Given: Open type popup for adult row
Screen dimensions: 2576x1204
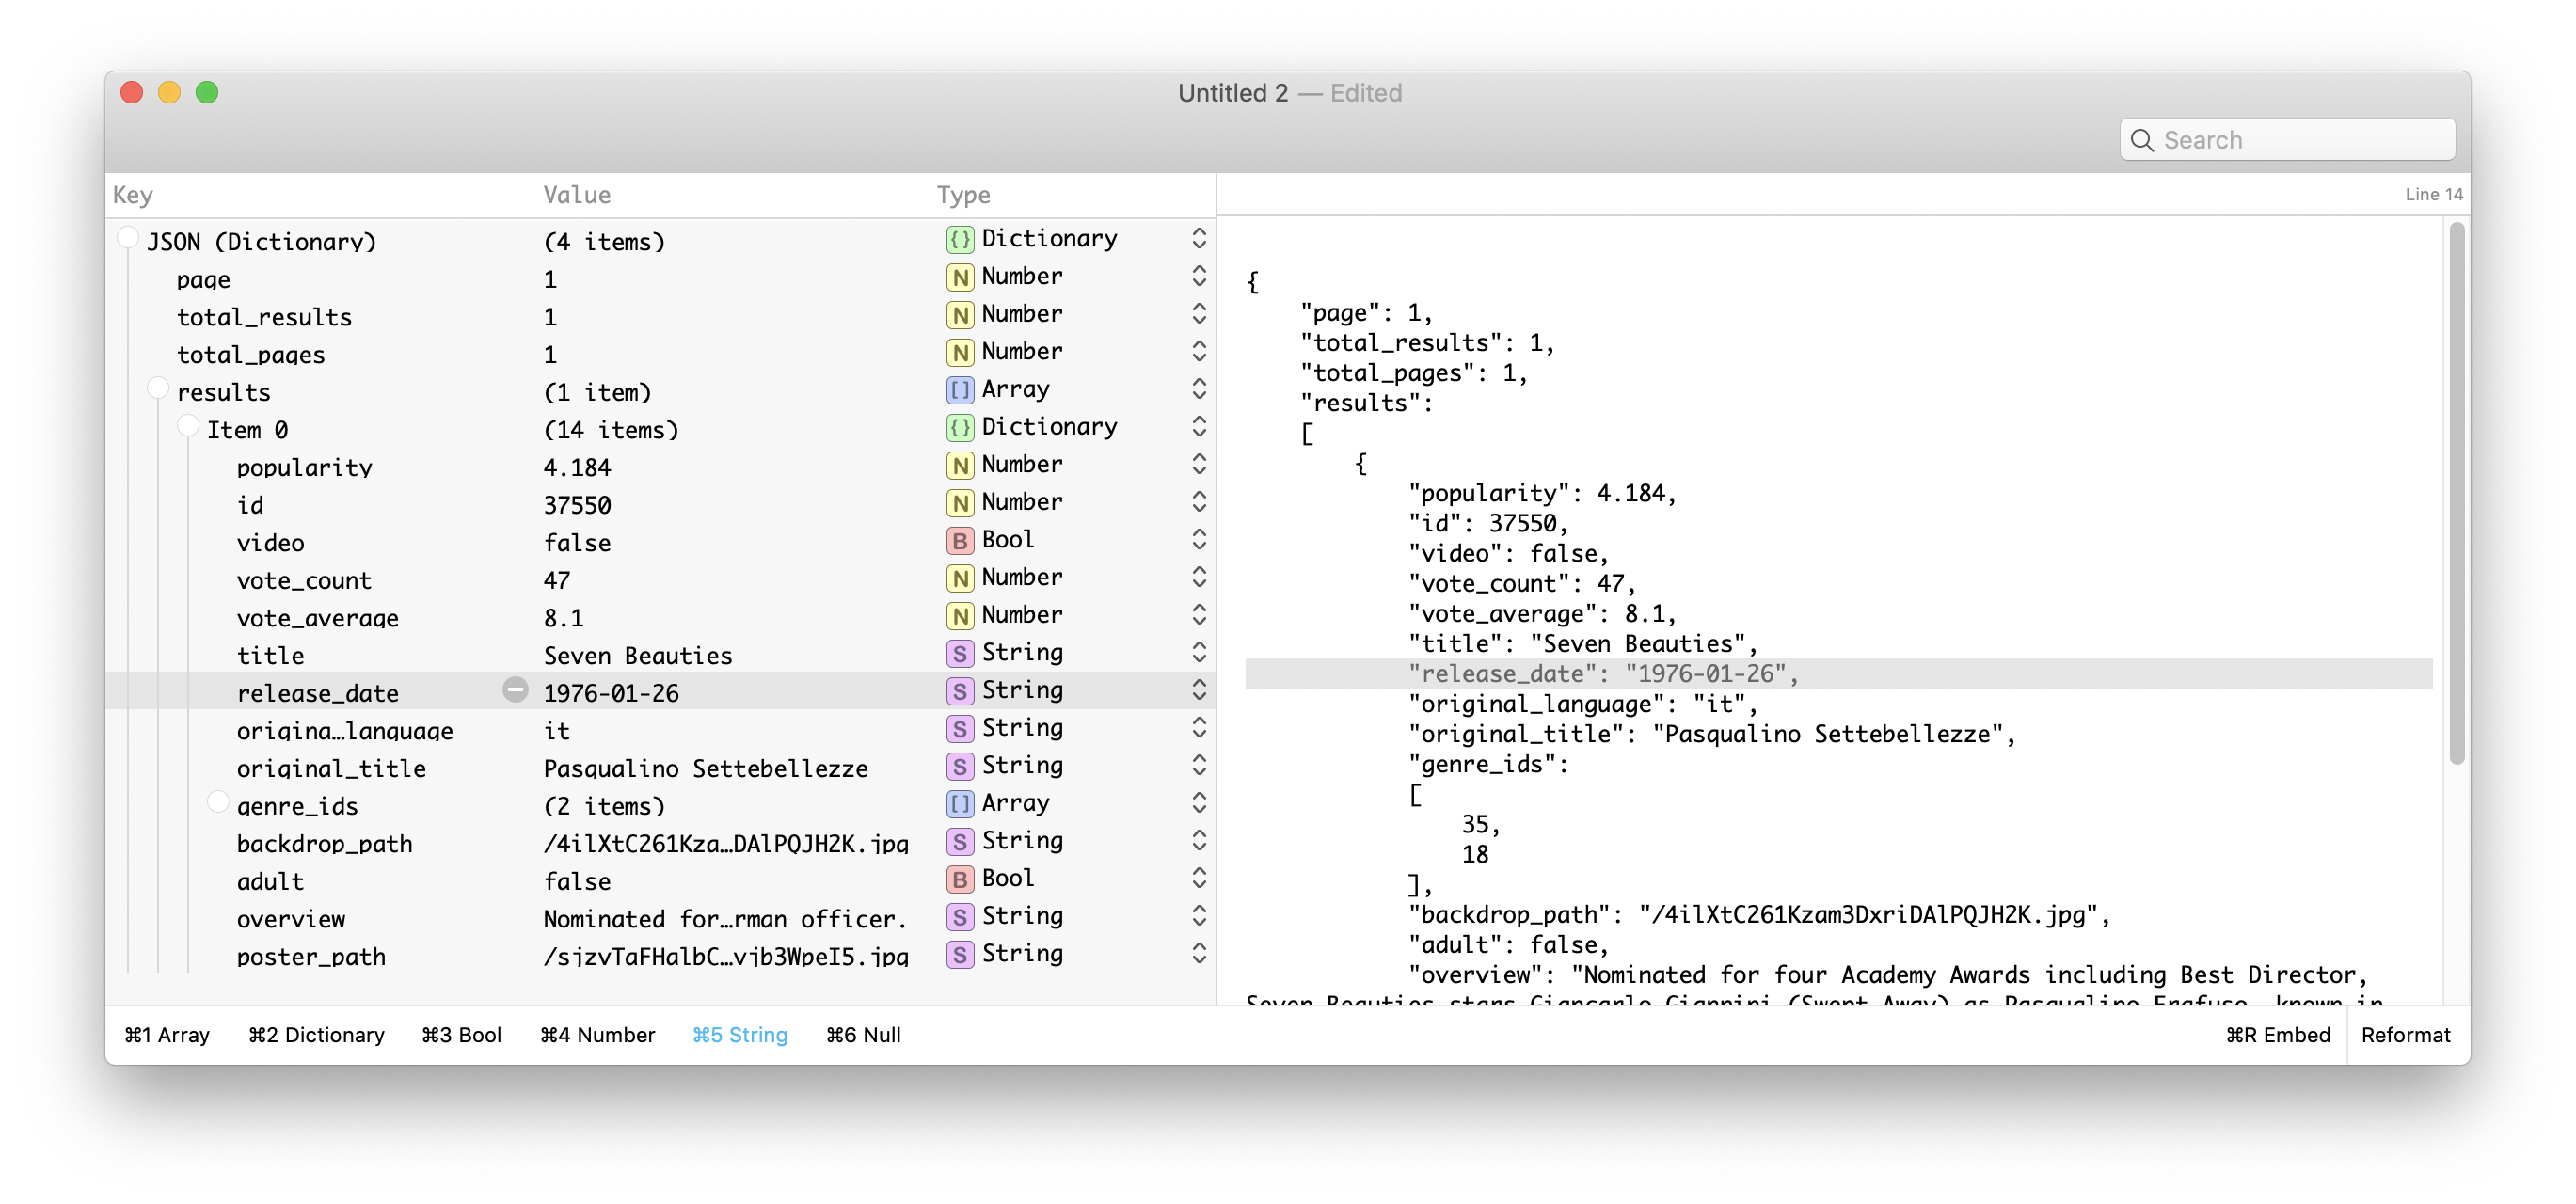Looking at the screenshot, I should 1199,878.
